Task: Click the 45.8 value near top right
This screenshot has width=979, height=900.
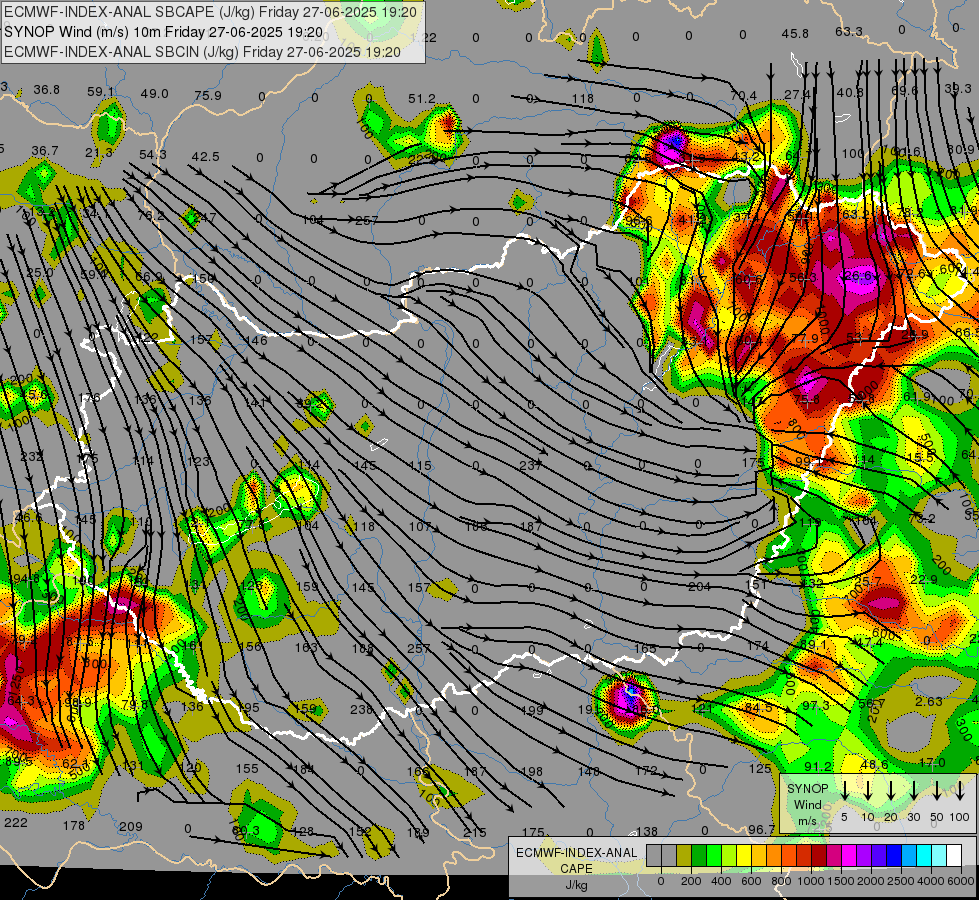Action: tap(795, 34)
